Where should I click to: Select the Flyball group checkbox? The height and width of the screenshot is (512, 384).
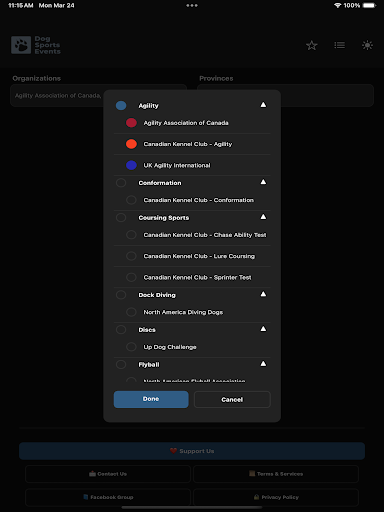tap(121, 365)
